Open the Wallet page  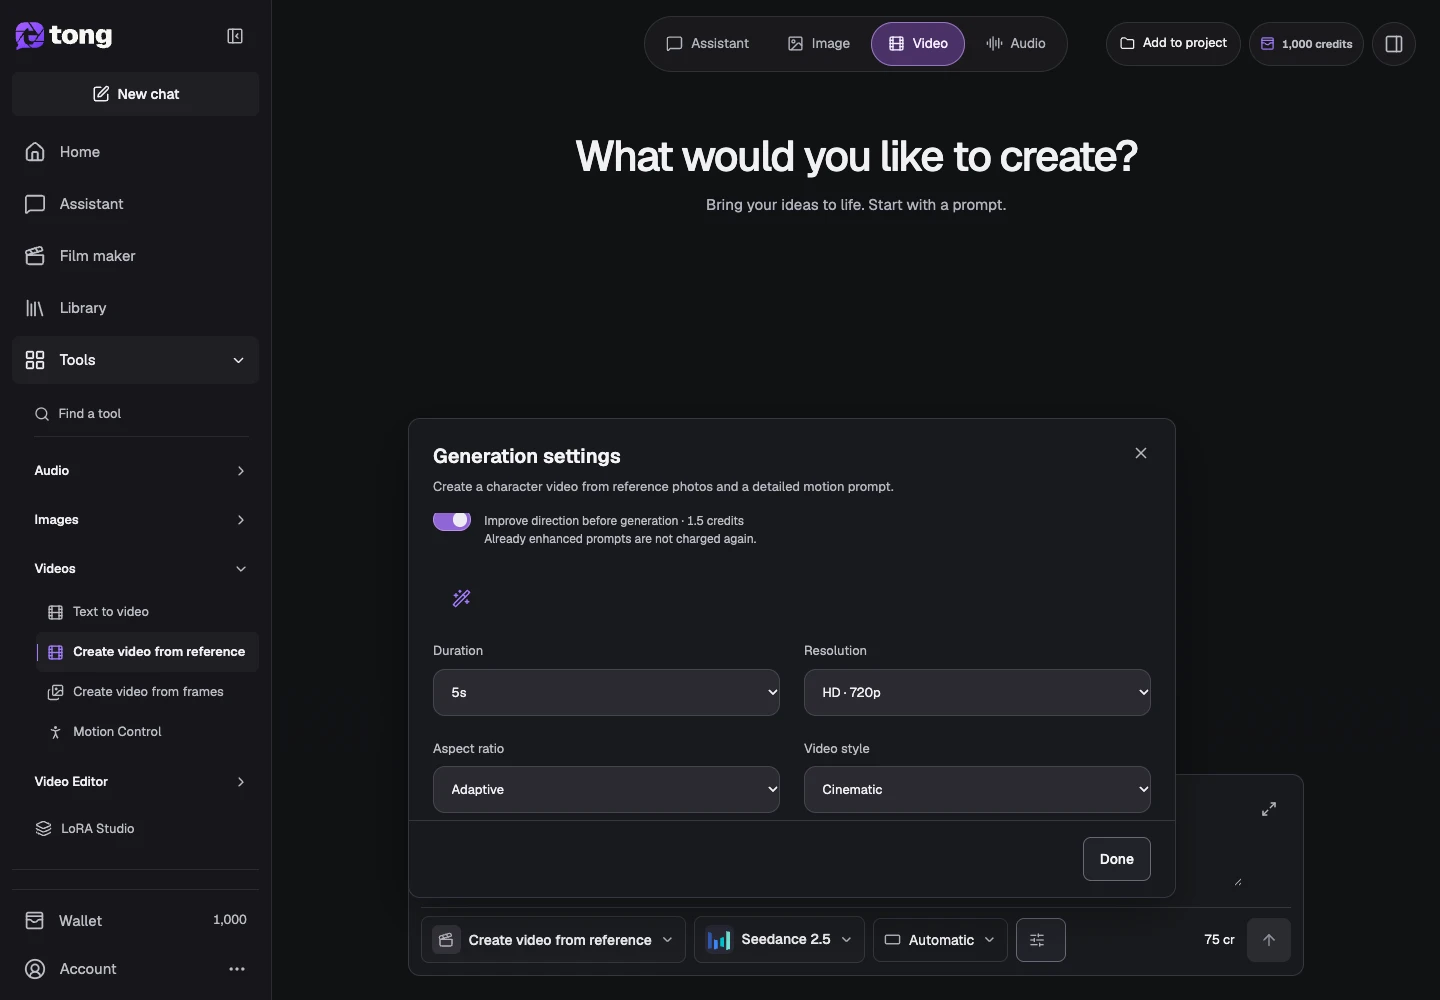(135, 920)
